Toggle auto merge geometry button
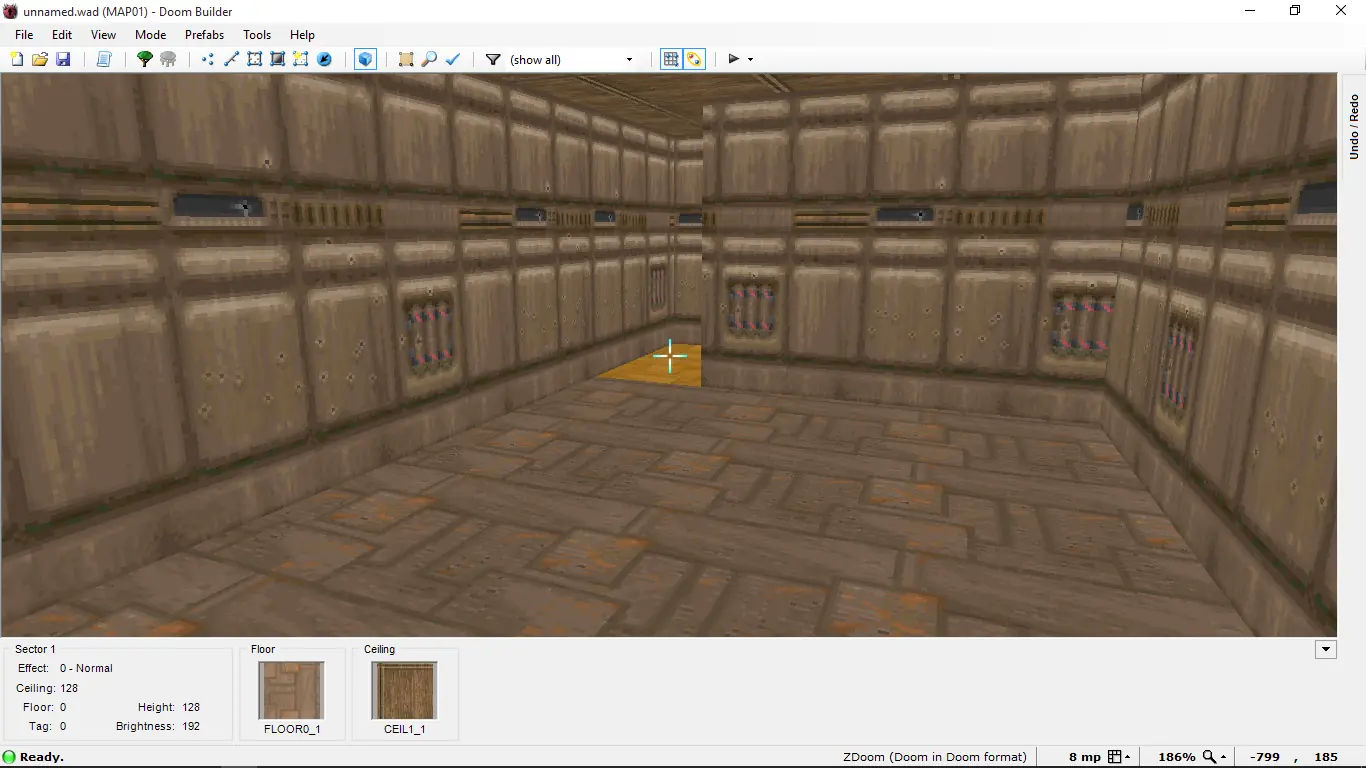 pos(695,60)
